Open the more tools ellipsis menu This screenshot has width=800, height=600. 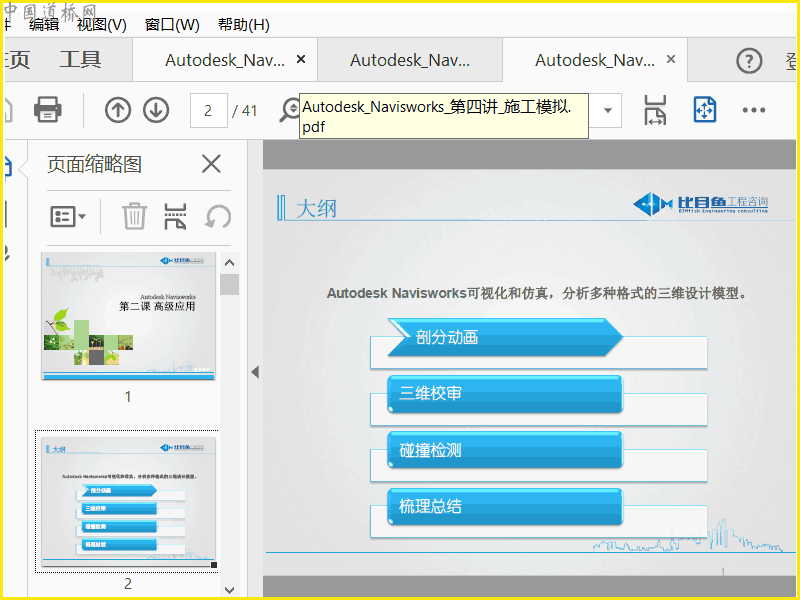click(754, 110)
